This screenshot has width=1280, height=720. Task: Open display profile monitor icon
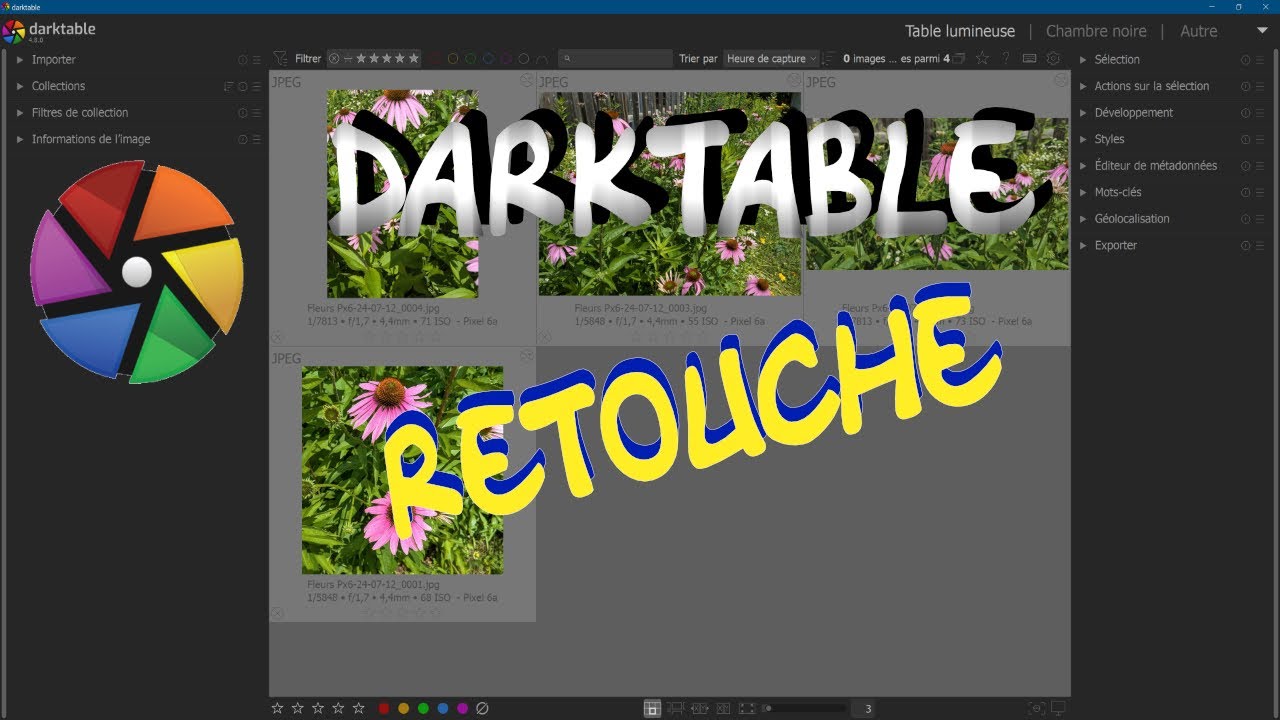1059,709
